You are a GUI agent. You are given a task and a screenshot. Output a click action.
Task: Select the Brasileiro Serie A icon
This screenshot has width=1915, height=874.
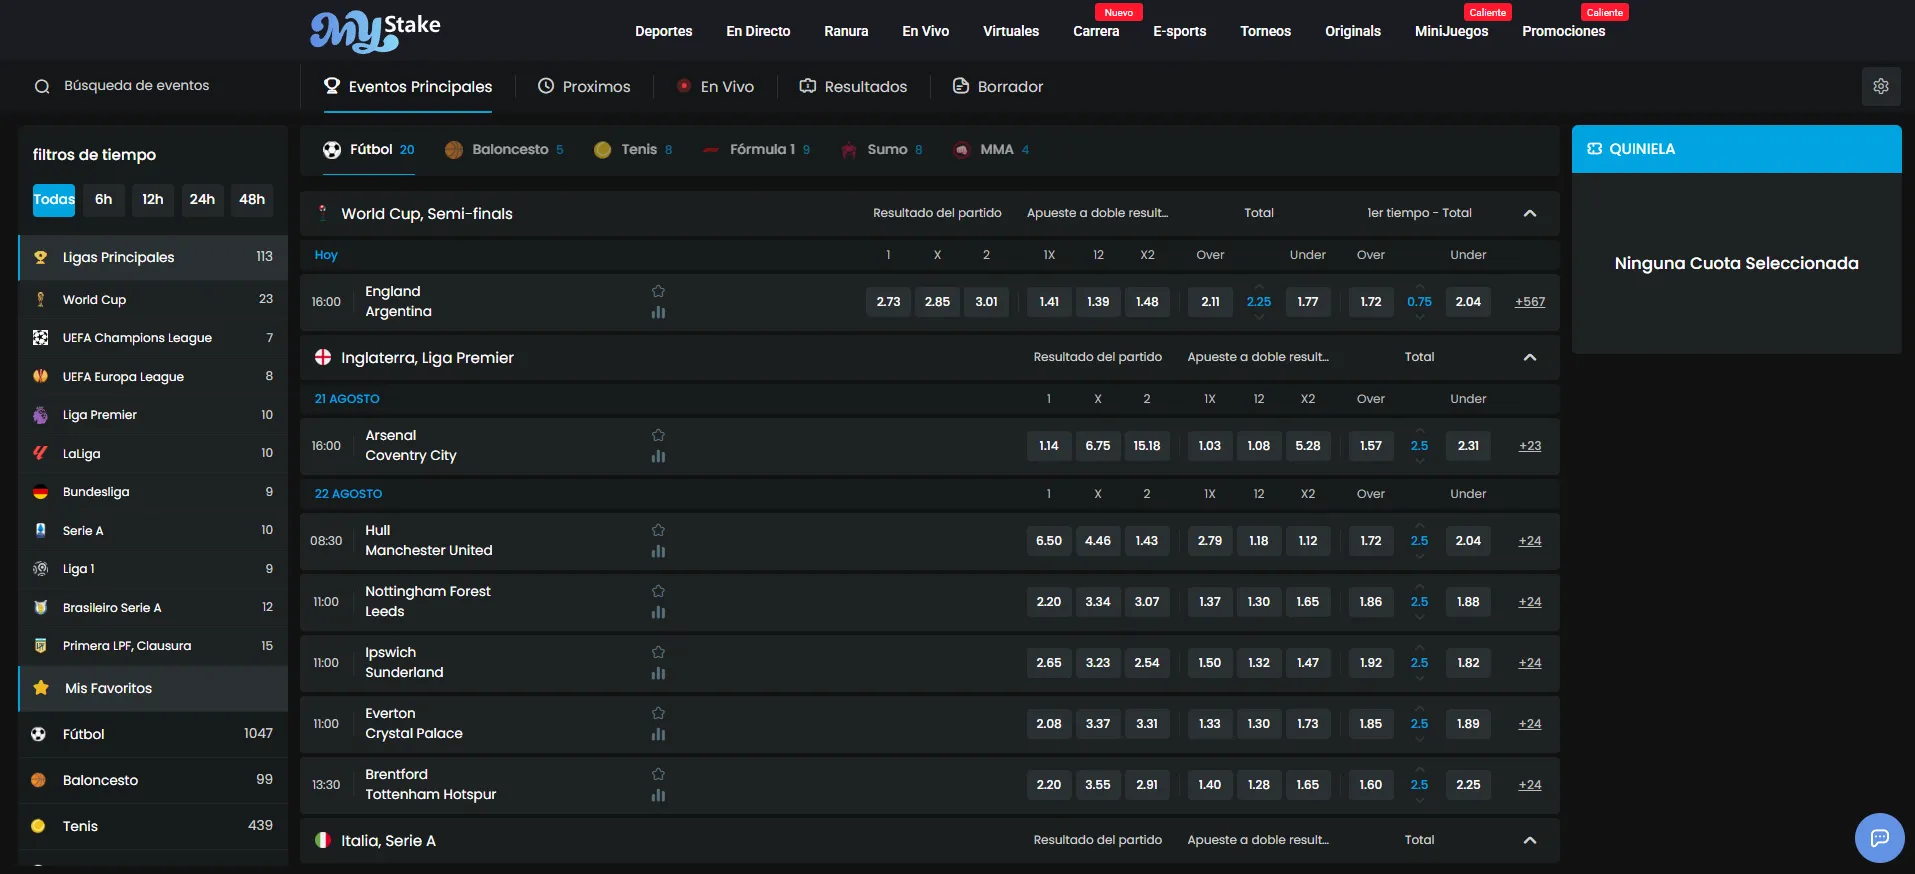pyautogui.click(x=40, y=607)
